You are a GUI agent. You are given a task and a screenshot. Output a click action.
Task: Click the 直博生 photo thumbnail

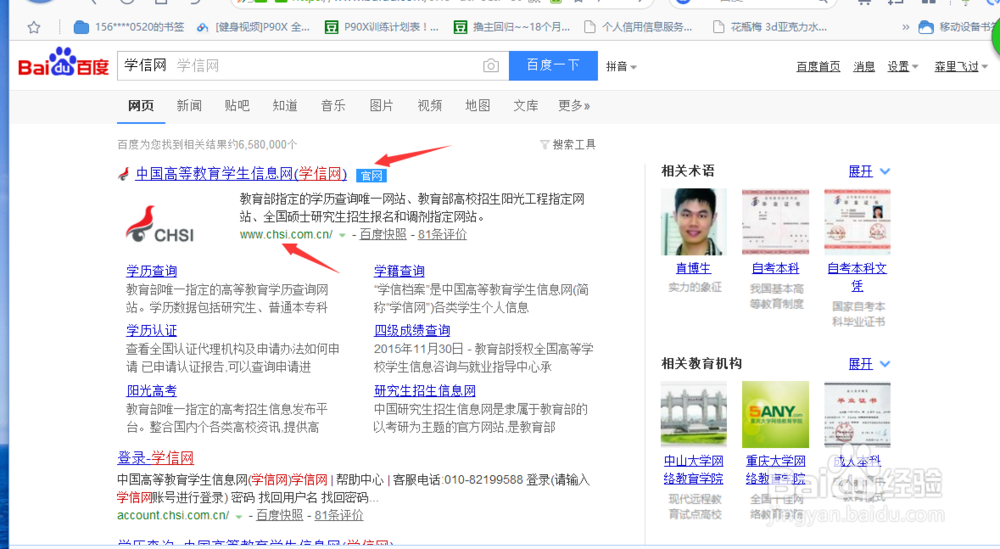point(694,222)
